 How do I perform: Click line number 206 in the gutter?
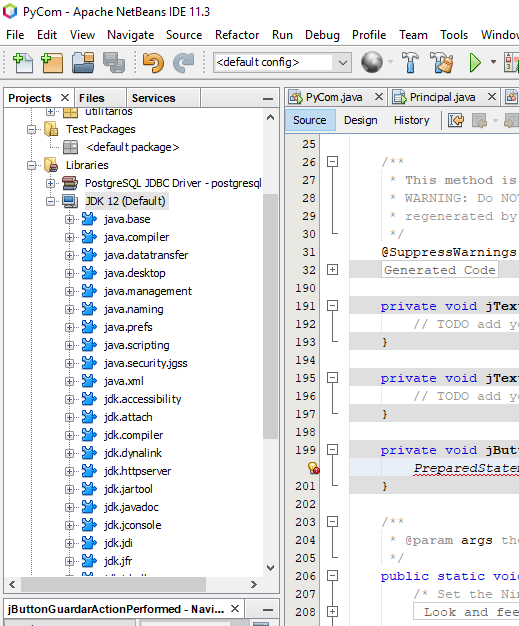coord(305,576)
